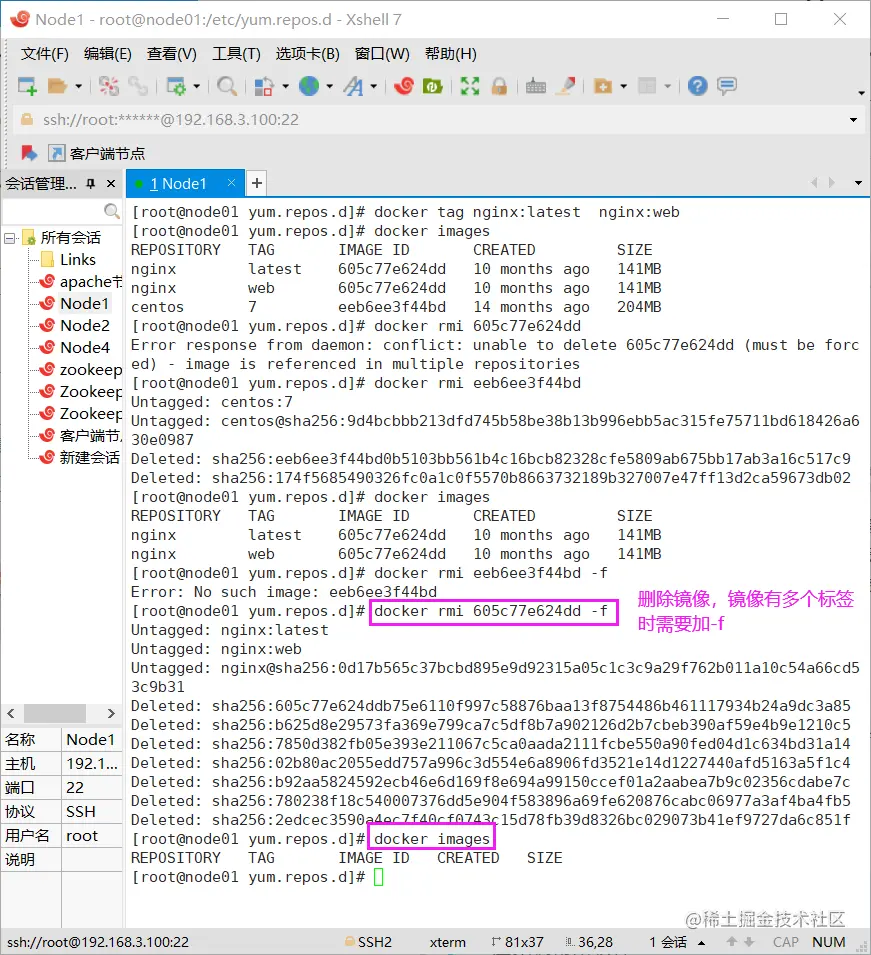Click the Help question mark icon
The height and width of the screenshot is (955, 871).
click(x=697, y=86)
